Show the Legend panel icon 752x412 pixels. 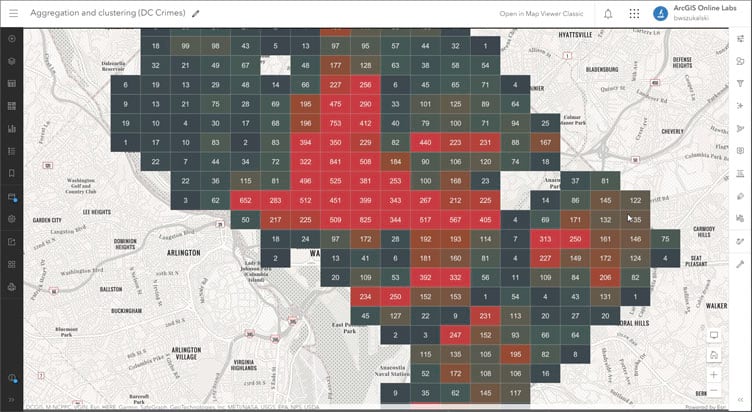click(12, 151)
